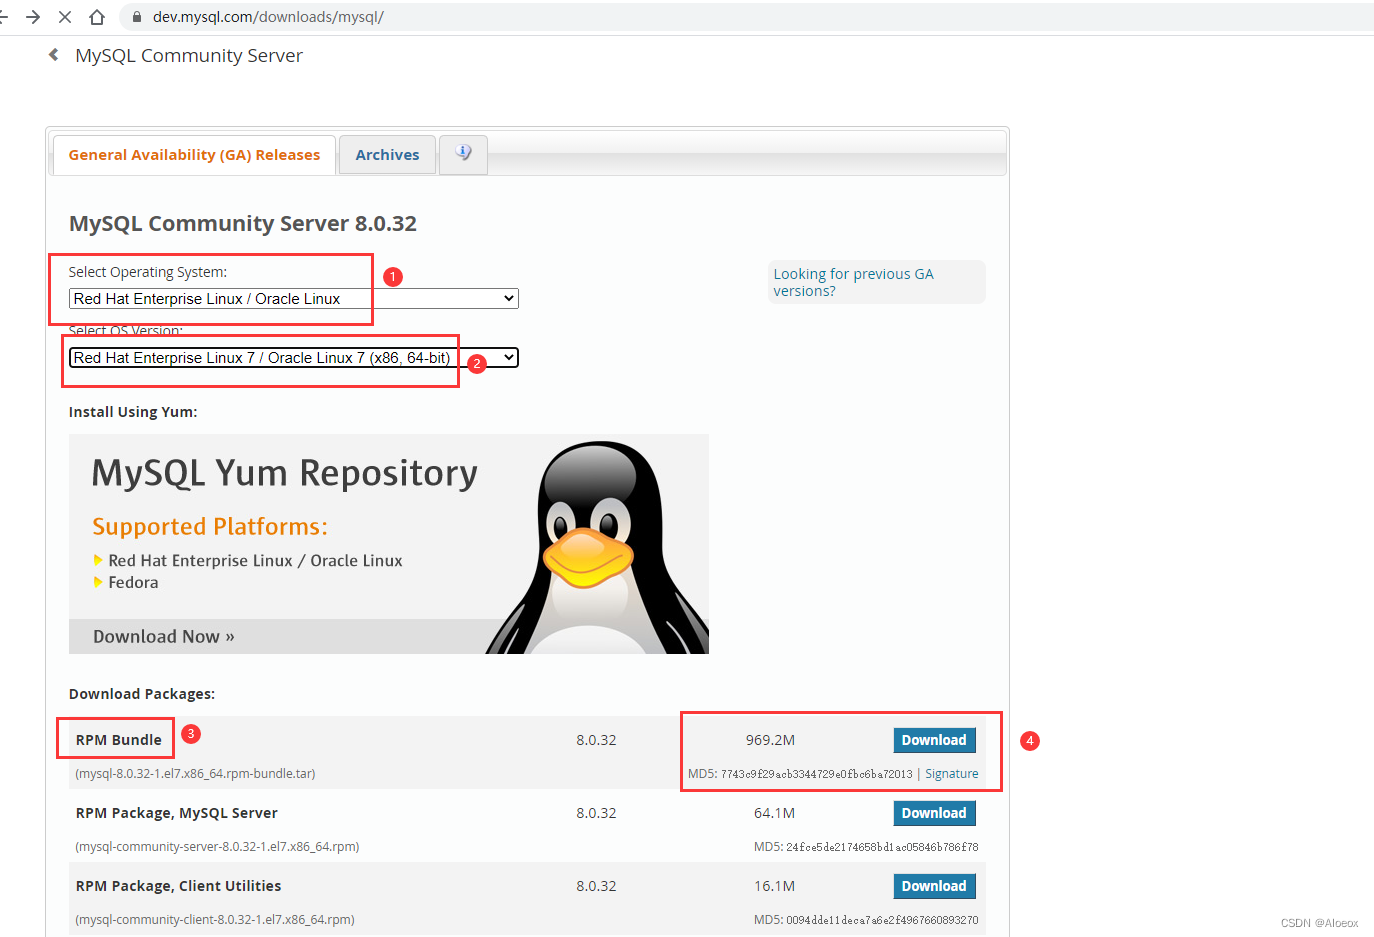The width and height of the screenshot is (1374, 937).
Task: Open the General Availability (GA) Releases tab
Action: pyautogui.click(x=194, y=155)
